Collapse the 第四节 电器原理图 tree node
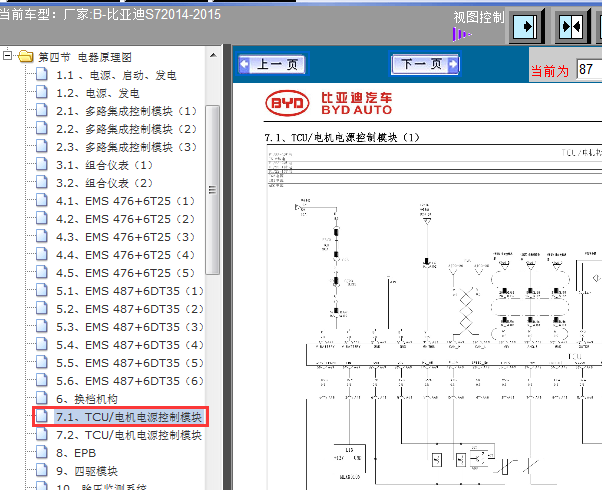The image size is (602, 490). pos(7,56)
